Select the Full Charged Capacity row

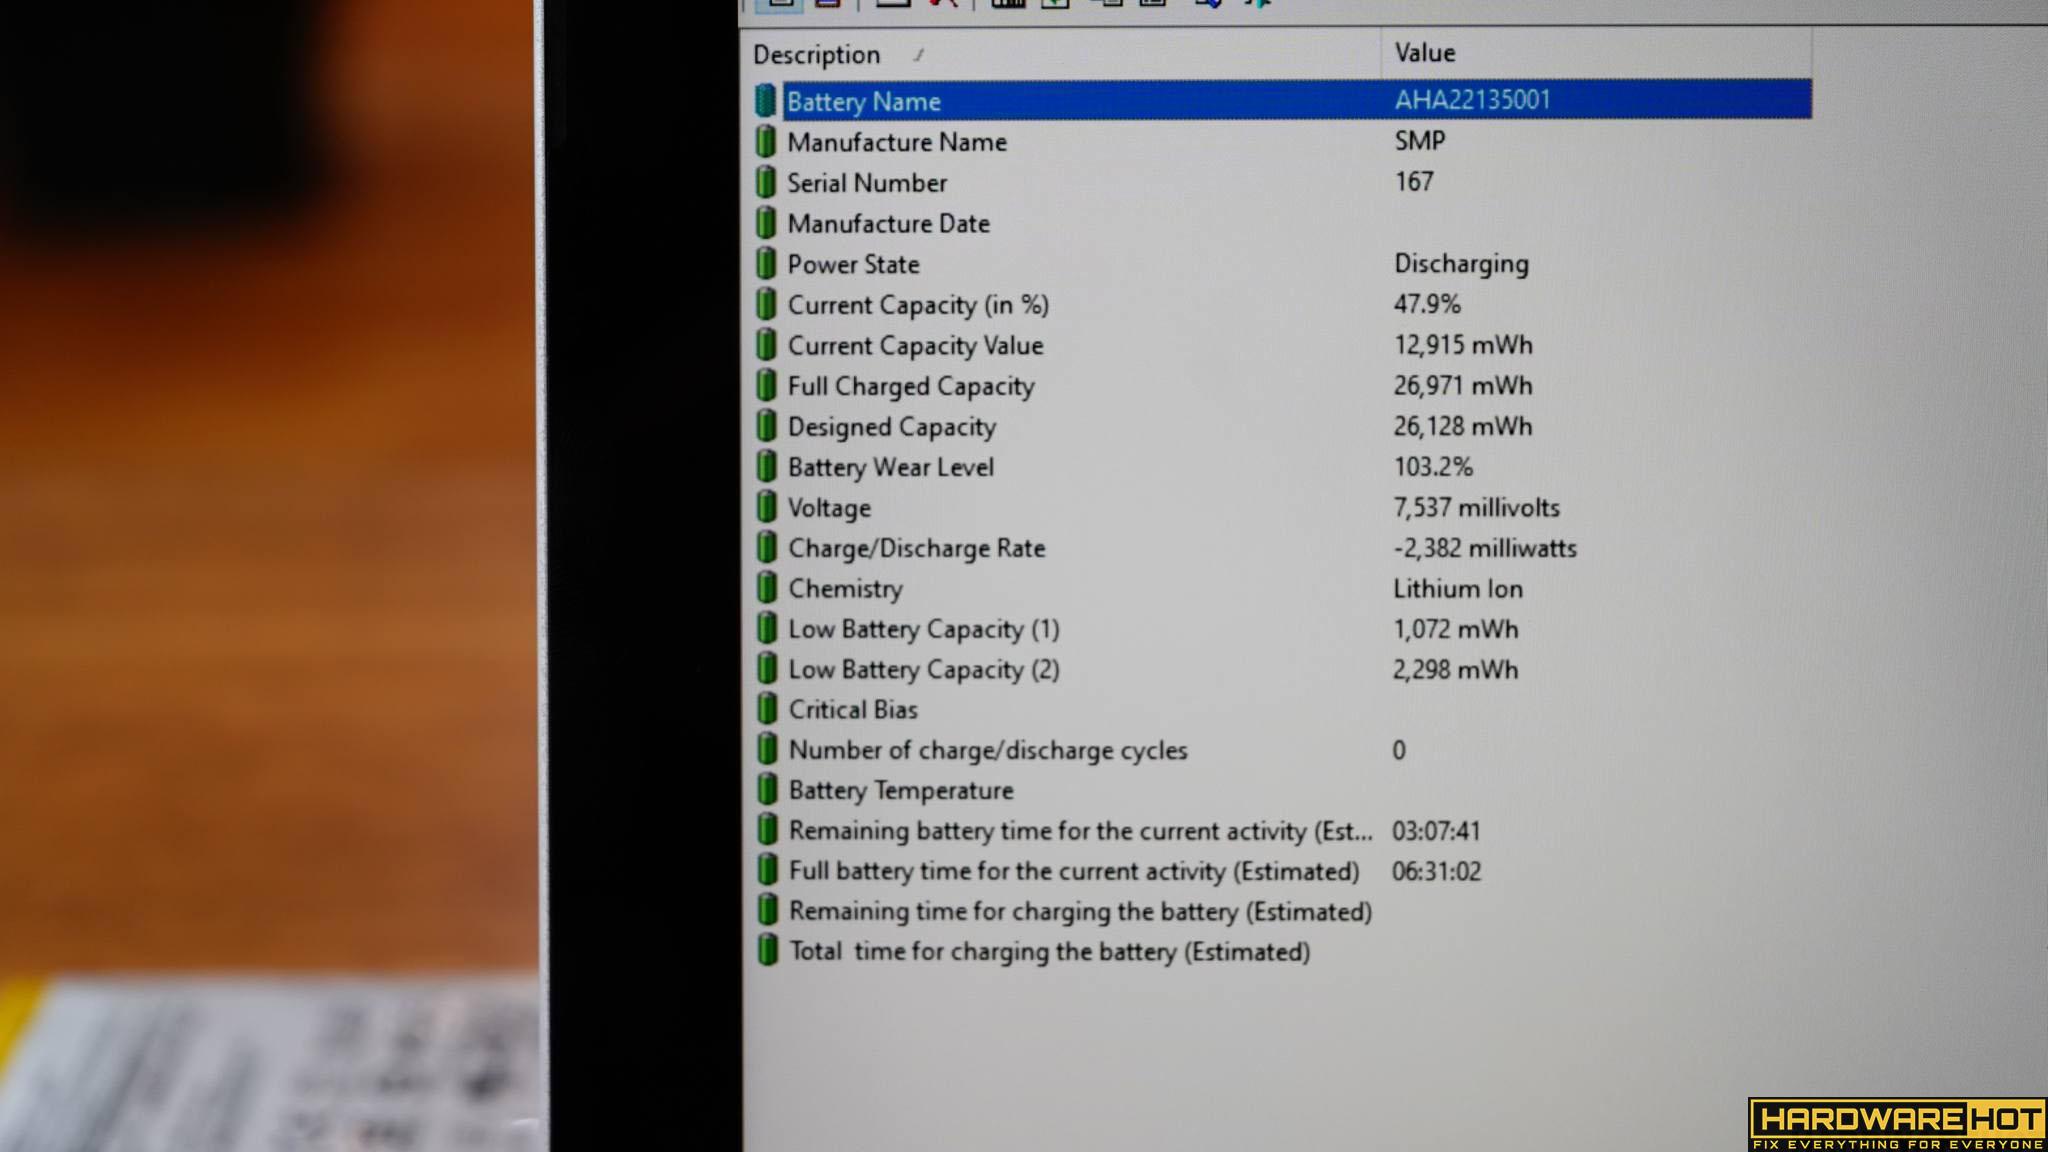coord(911,386)
